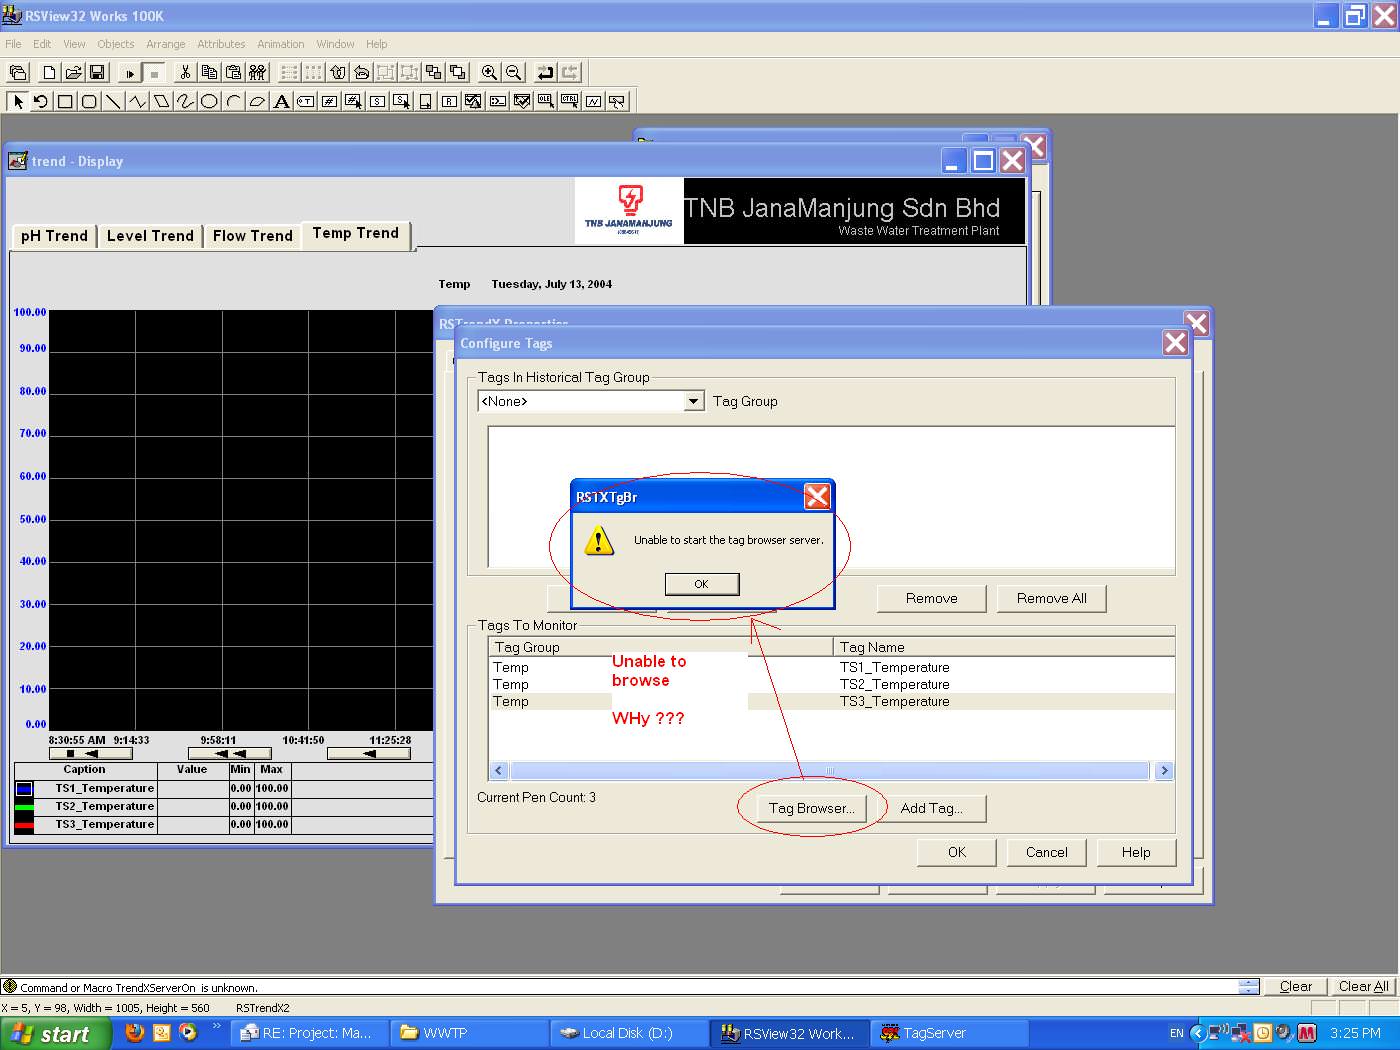Click the Remove All button
Image resolution: width=1400 pixels, height=1050 pixels.
1052,598
